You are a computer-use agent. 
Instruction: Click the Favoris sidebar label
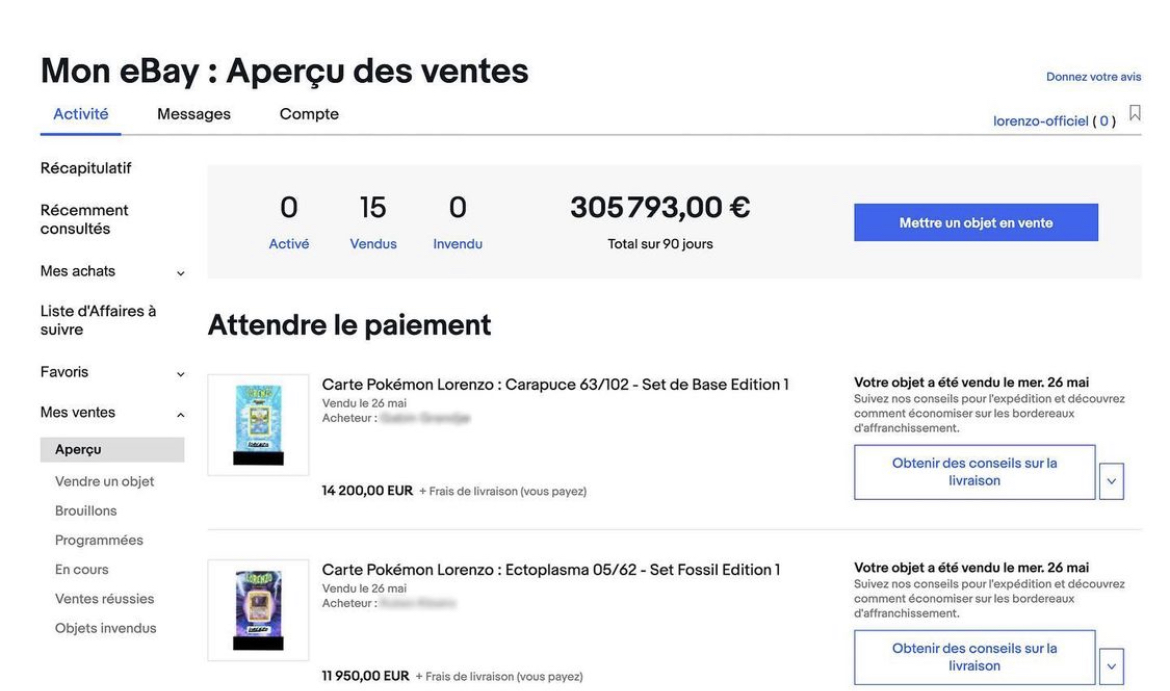[64, 372]
